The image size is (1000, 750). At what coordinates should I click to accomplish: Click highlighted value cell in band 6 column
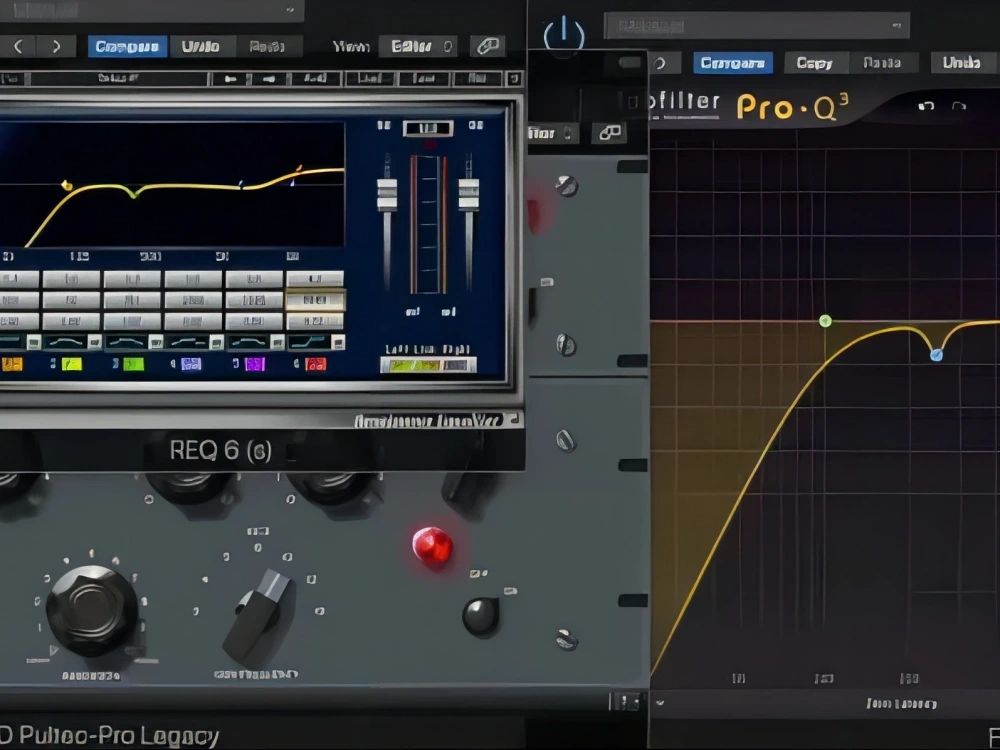coord(315,300)
